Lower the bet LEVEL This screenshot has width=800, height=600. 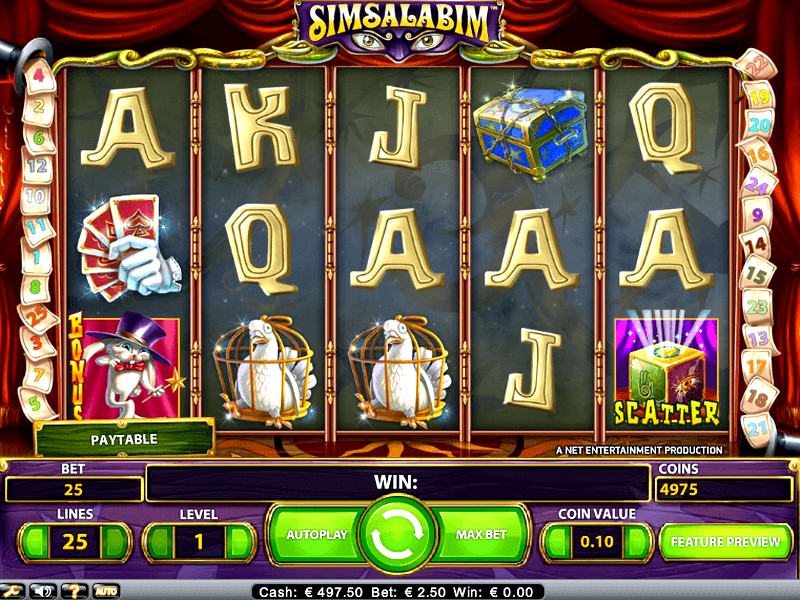tap(160, 542)
